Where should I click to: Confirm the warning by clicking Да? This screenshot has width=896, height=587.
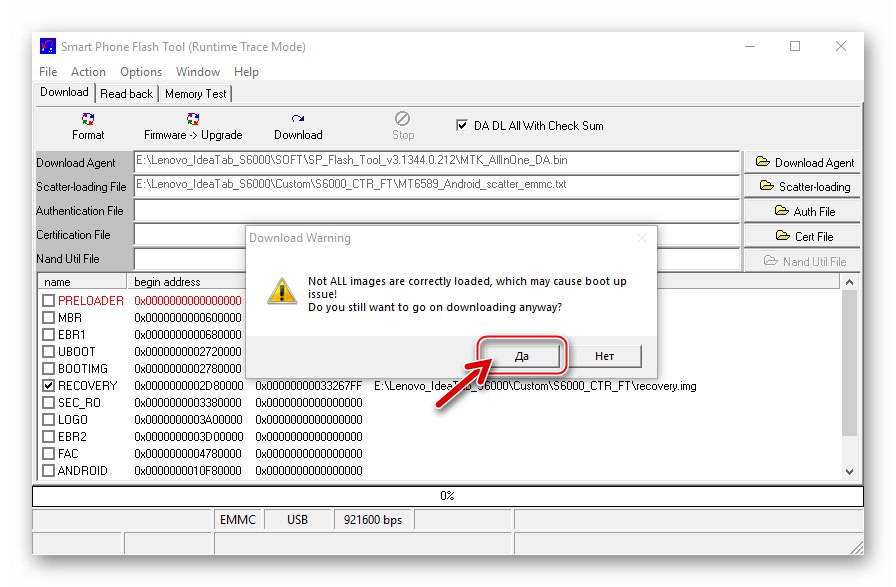(521, 356)
